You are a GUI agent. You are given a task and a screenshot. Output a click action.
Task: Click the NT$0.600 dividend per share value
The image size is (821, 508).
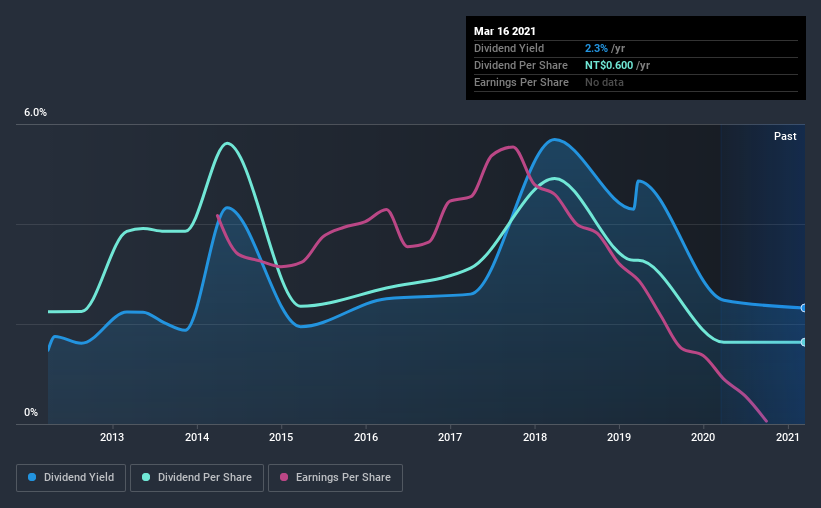[609, 65]
